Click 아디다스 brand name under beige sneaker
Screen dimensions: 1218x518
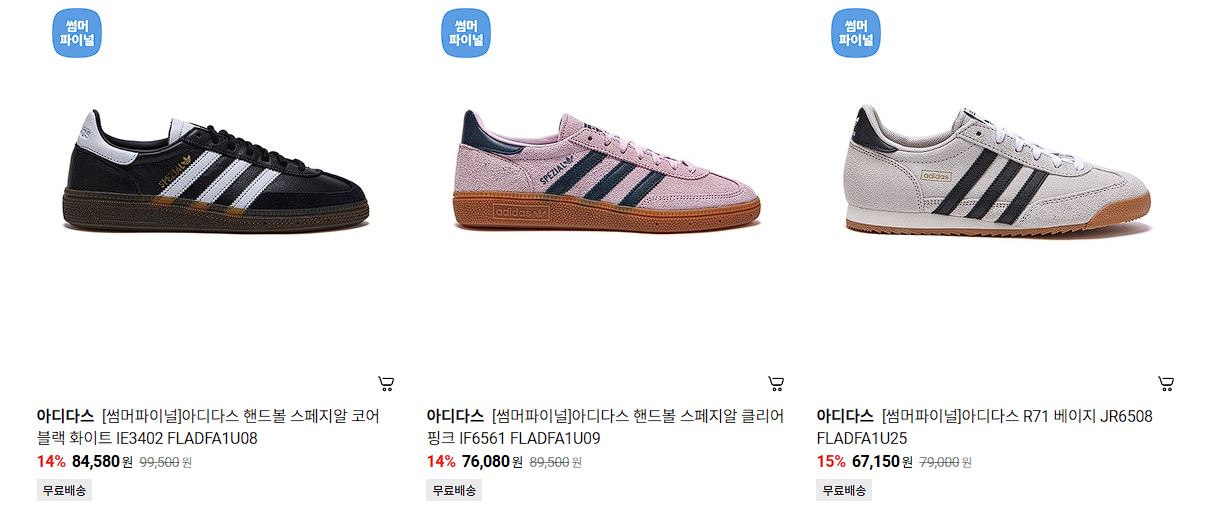845,416
